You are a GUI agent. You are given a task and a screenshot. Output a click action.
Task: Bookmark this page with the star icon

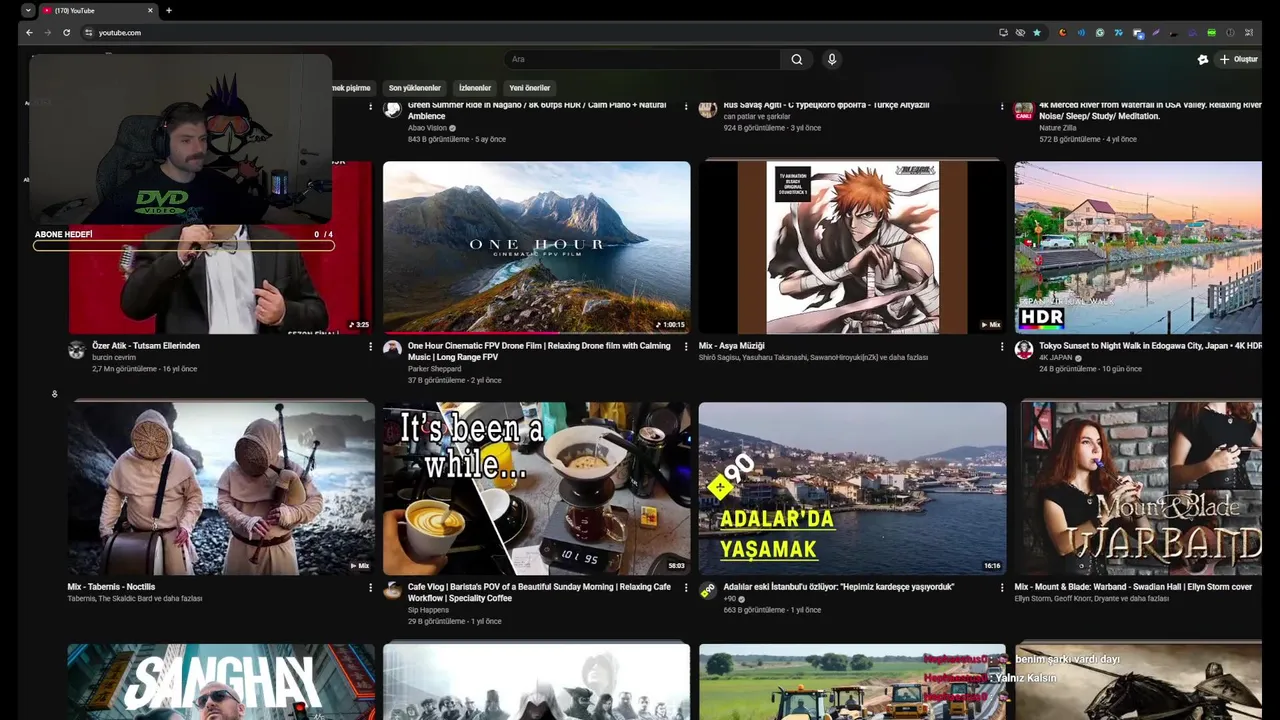click(x=1037, y=33)
